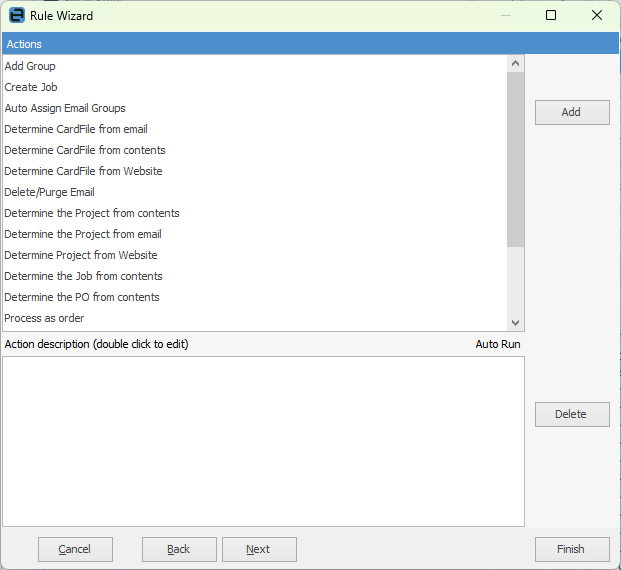The width and height of the screenshot is (621, 570).
Task: Click into the Action description box
Action: (x=263, y=441)
